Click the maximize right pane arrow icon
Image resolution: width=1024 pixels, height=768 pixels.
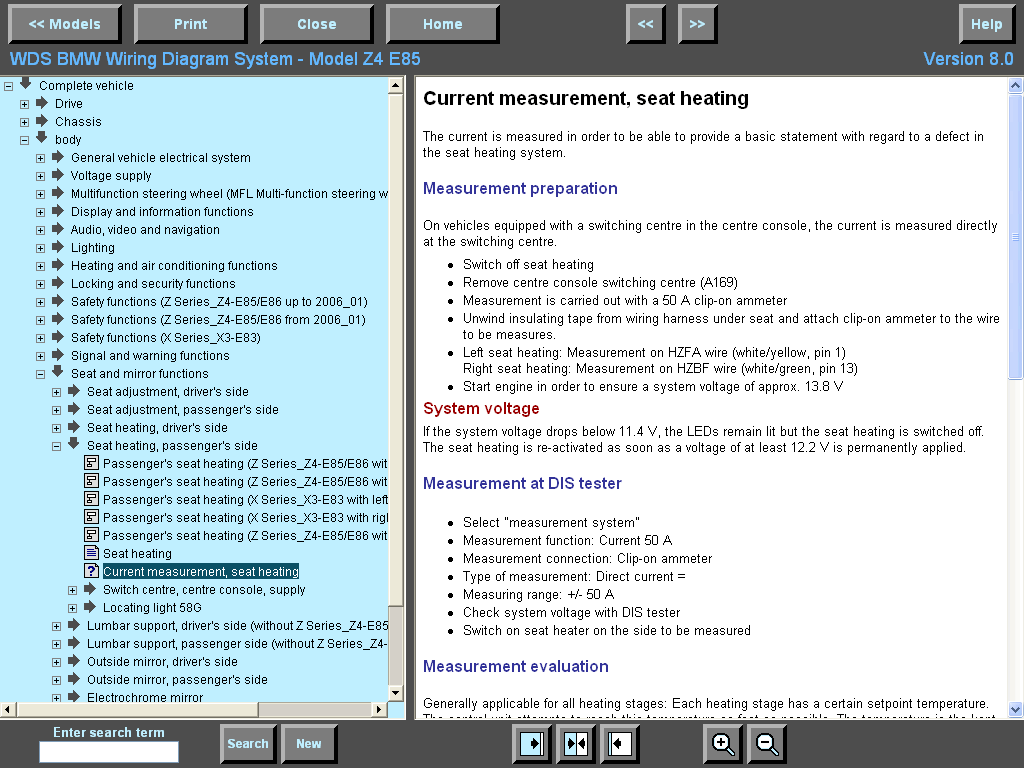tap(532, 743)
